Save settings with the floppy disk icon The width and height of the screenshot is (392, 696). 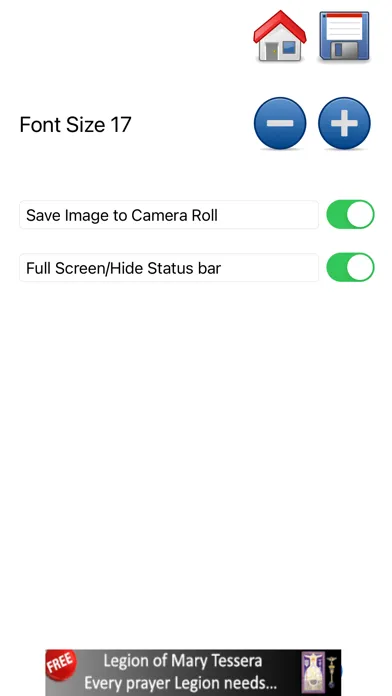pyautogui.click(x=344, y=36)
